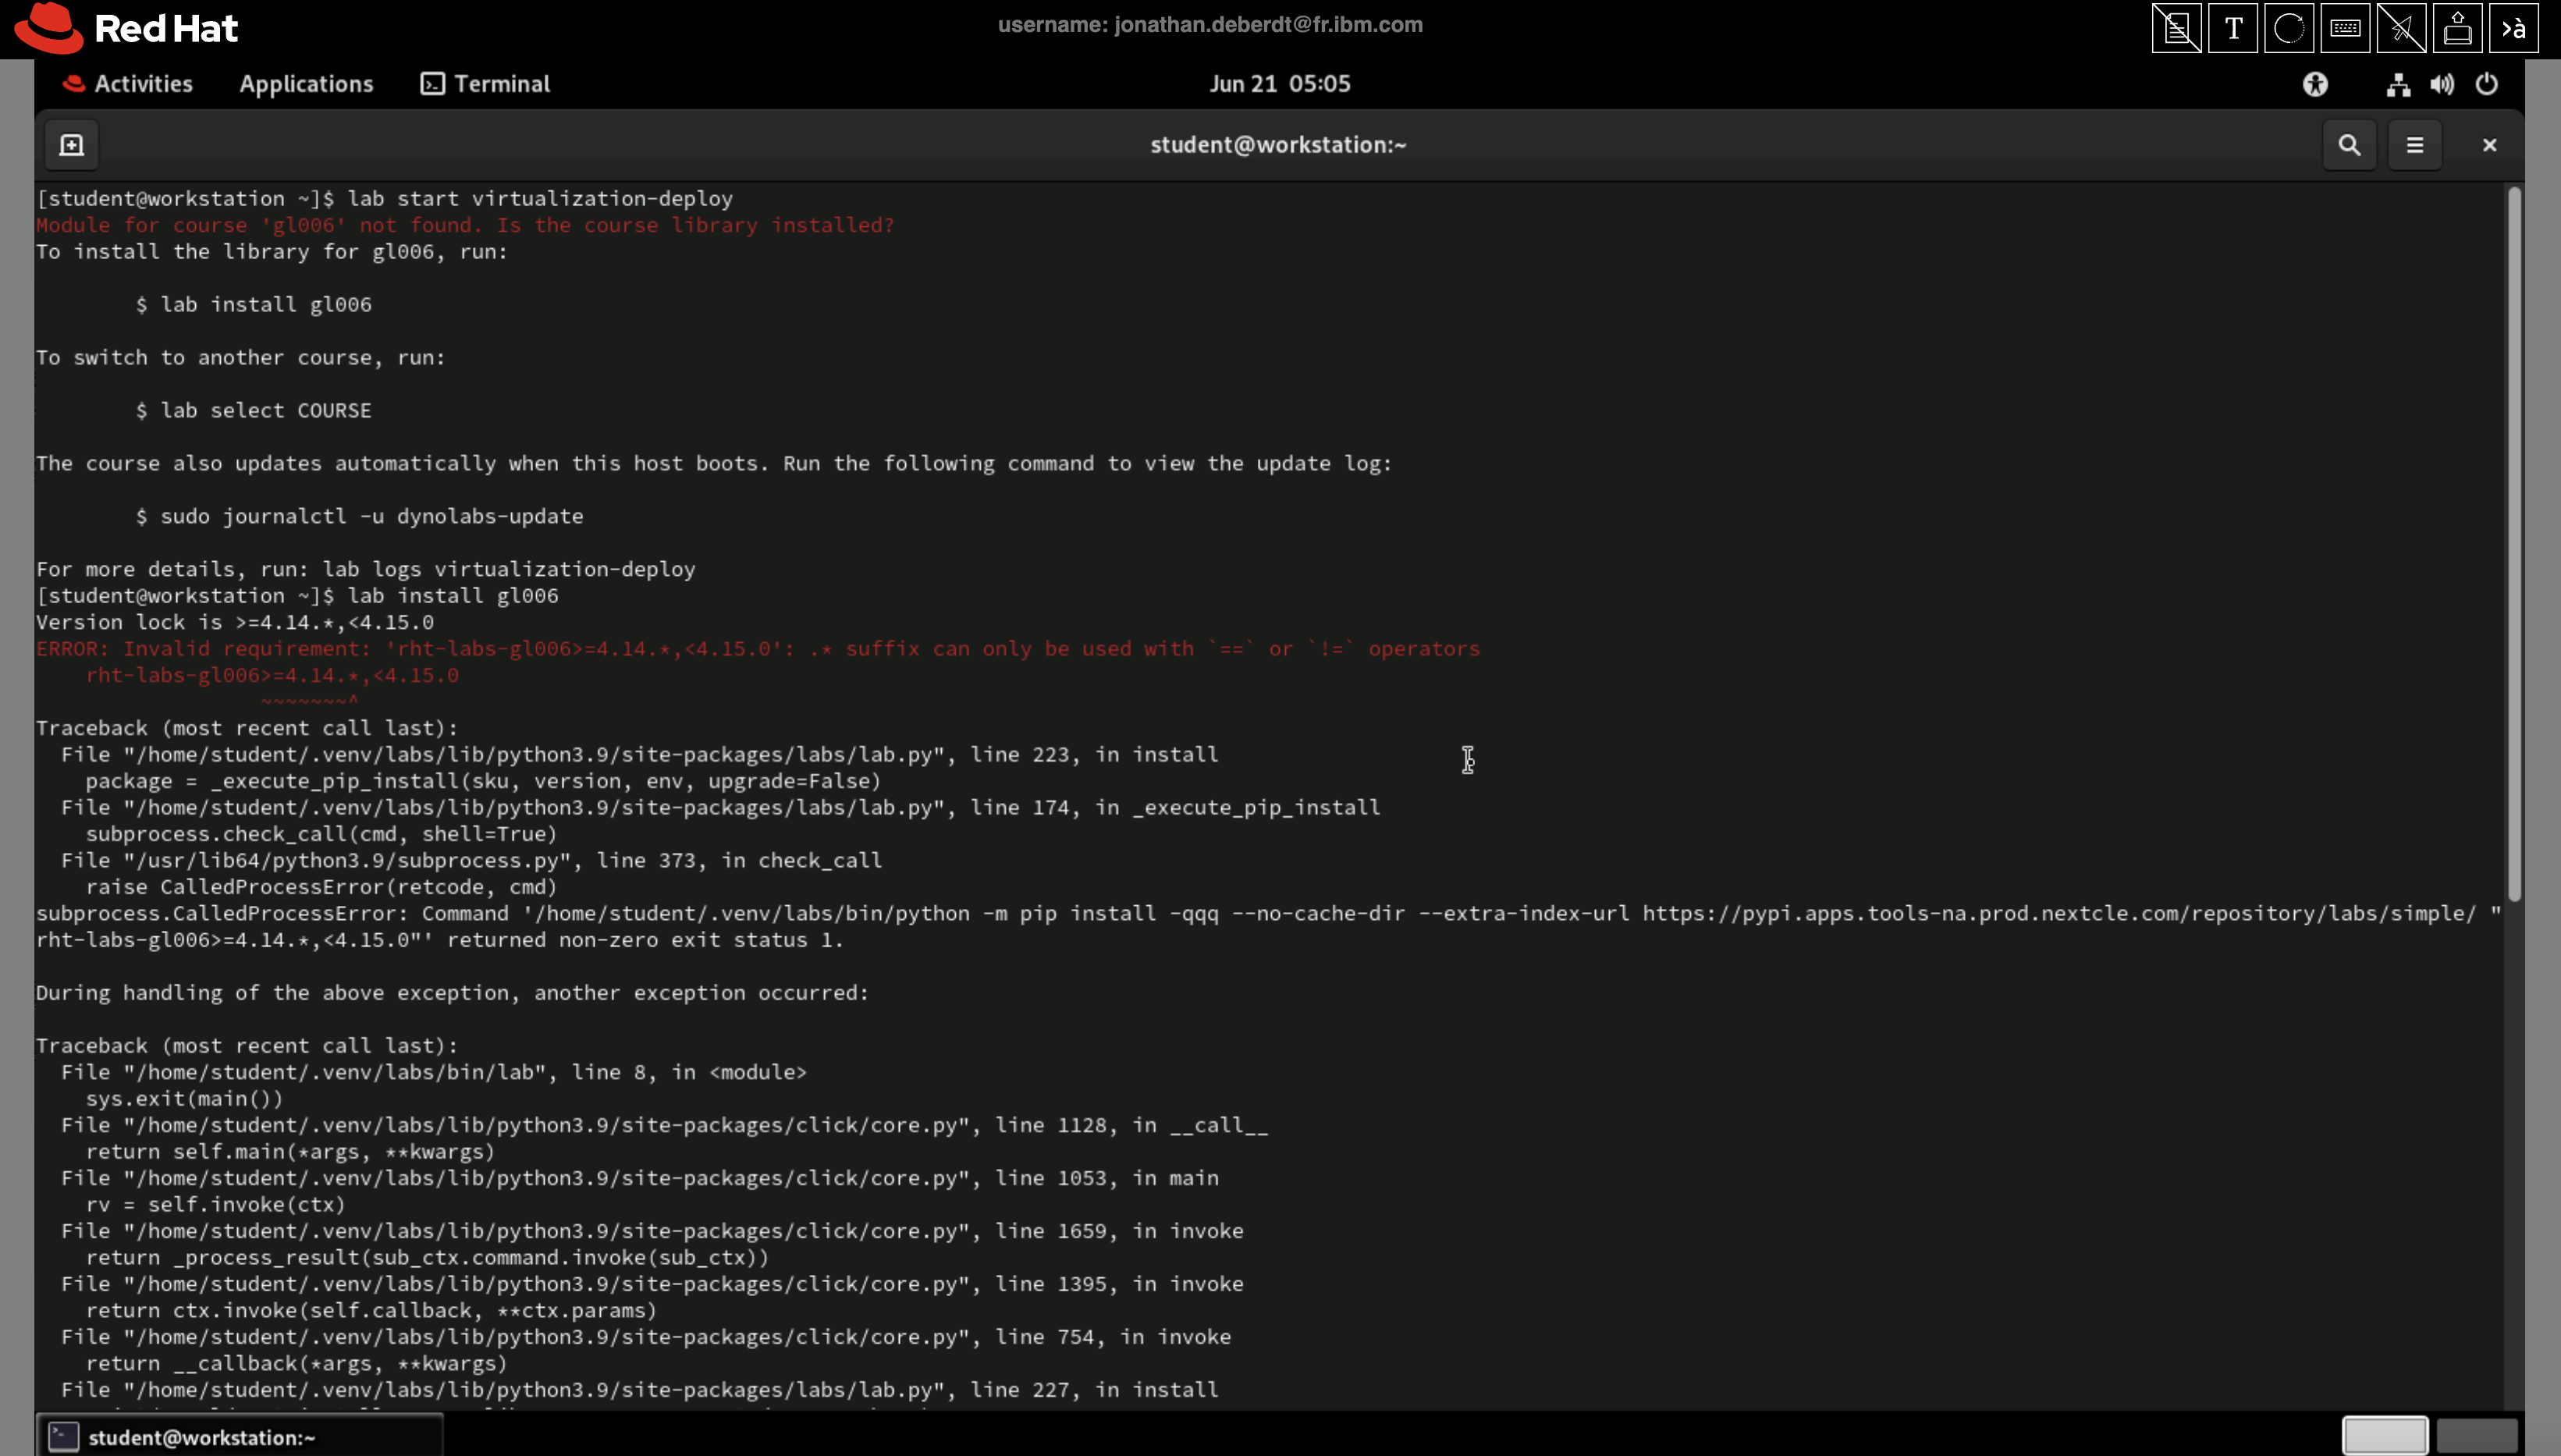
Task: Refresh the remote screen with the reload icon
Action: pyautogui.click(x=2289, y=27)
